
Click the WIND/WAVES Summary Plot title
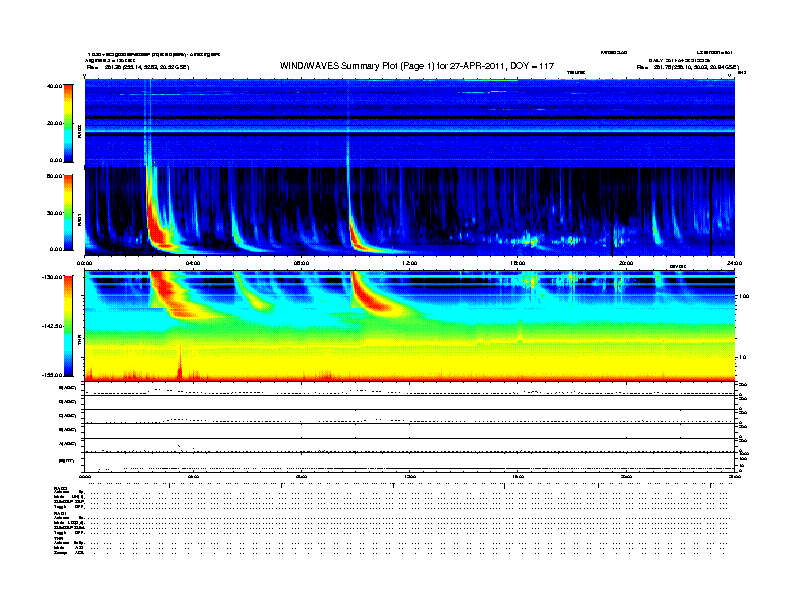[x=417, y=66]
